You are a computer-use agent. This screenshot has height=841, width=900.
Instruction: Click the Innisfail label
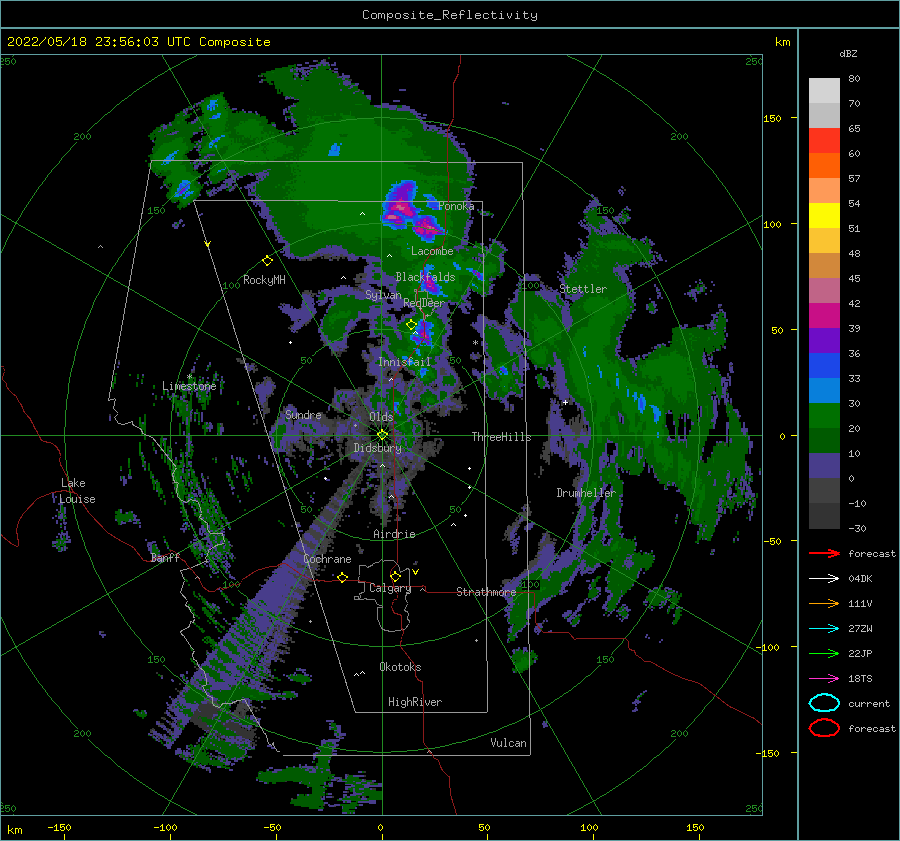point(404,362)
